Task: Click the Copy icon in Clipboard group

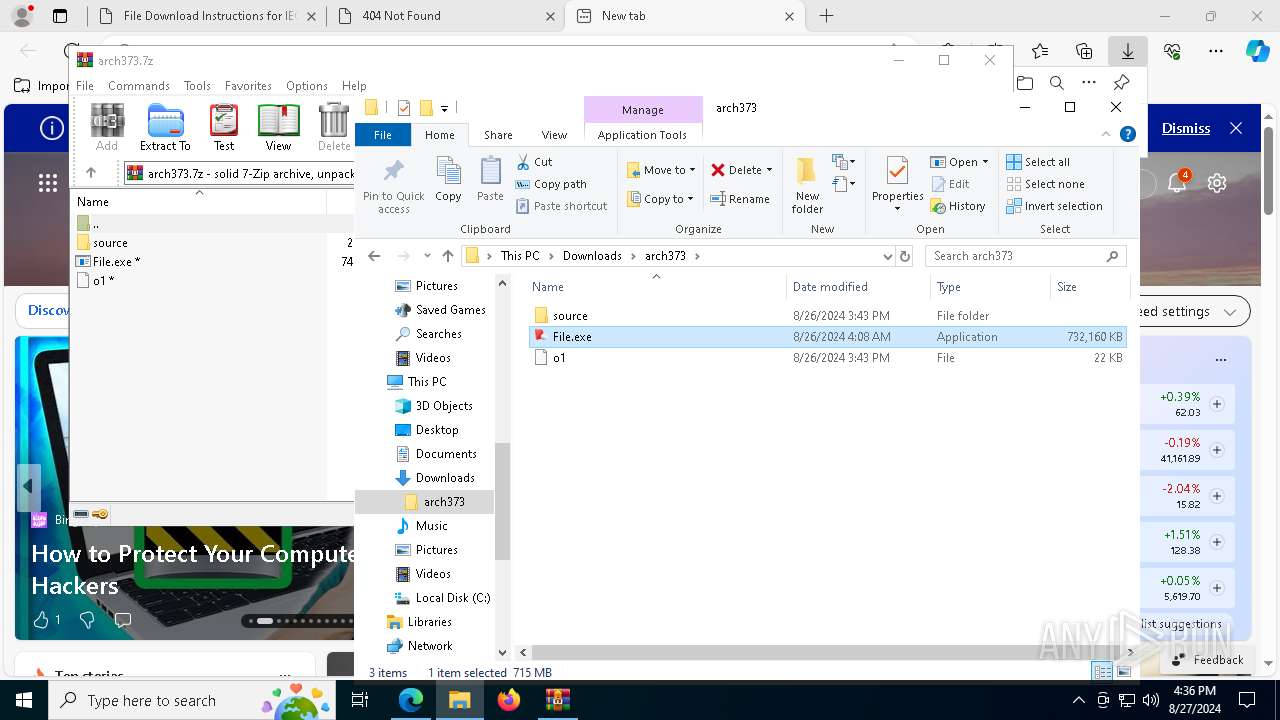Action: (x=448, y=180)
